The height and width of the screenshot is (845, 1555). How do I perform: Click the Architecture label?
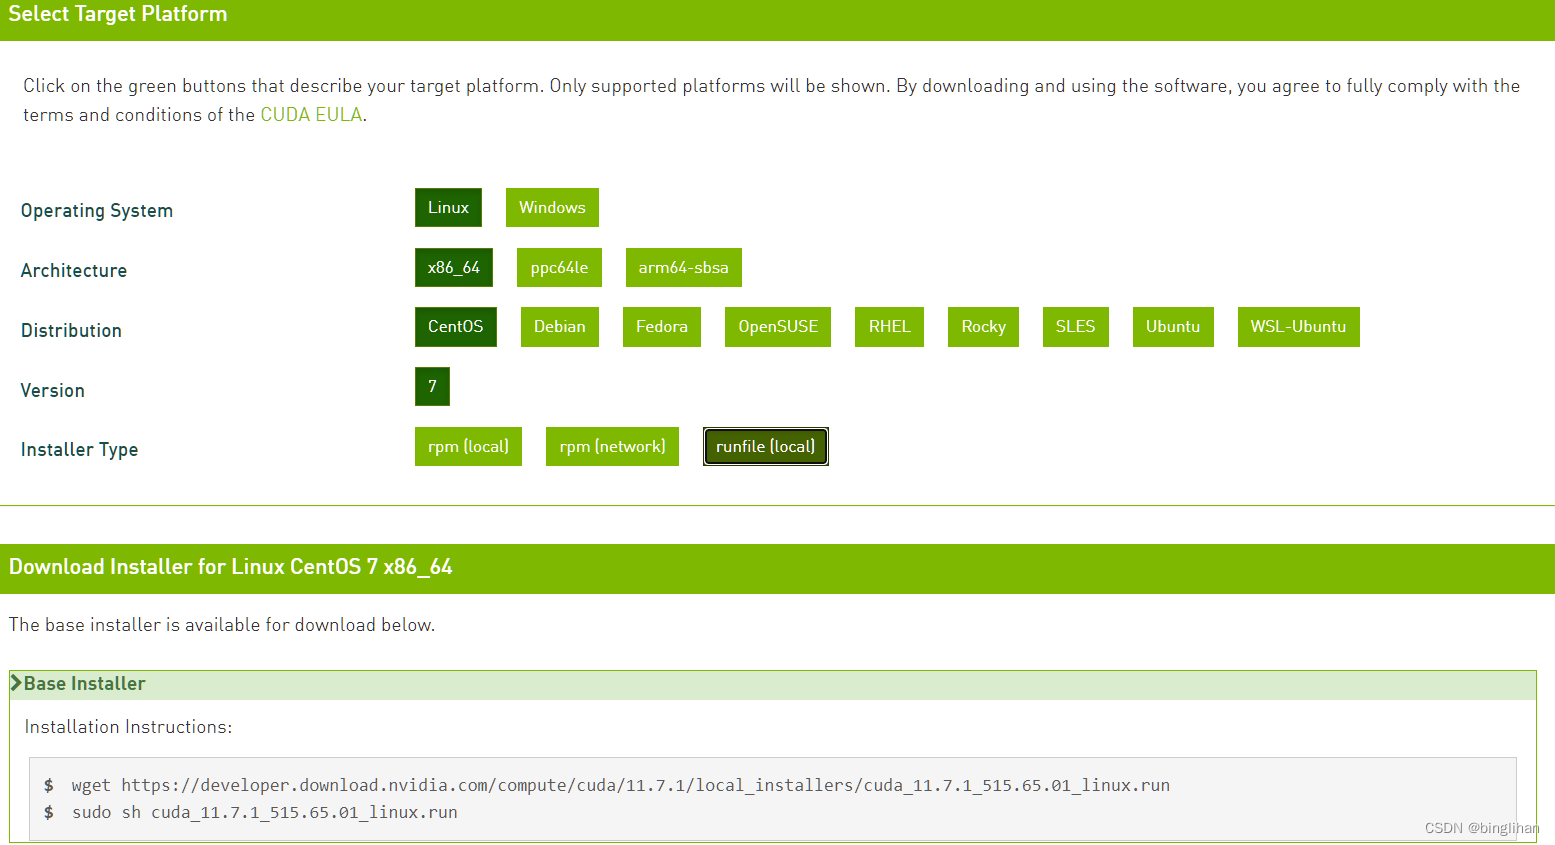[74, 271]
